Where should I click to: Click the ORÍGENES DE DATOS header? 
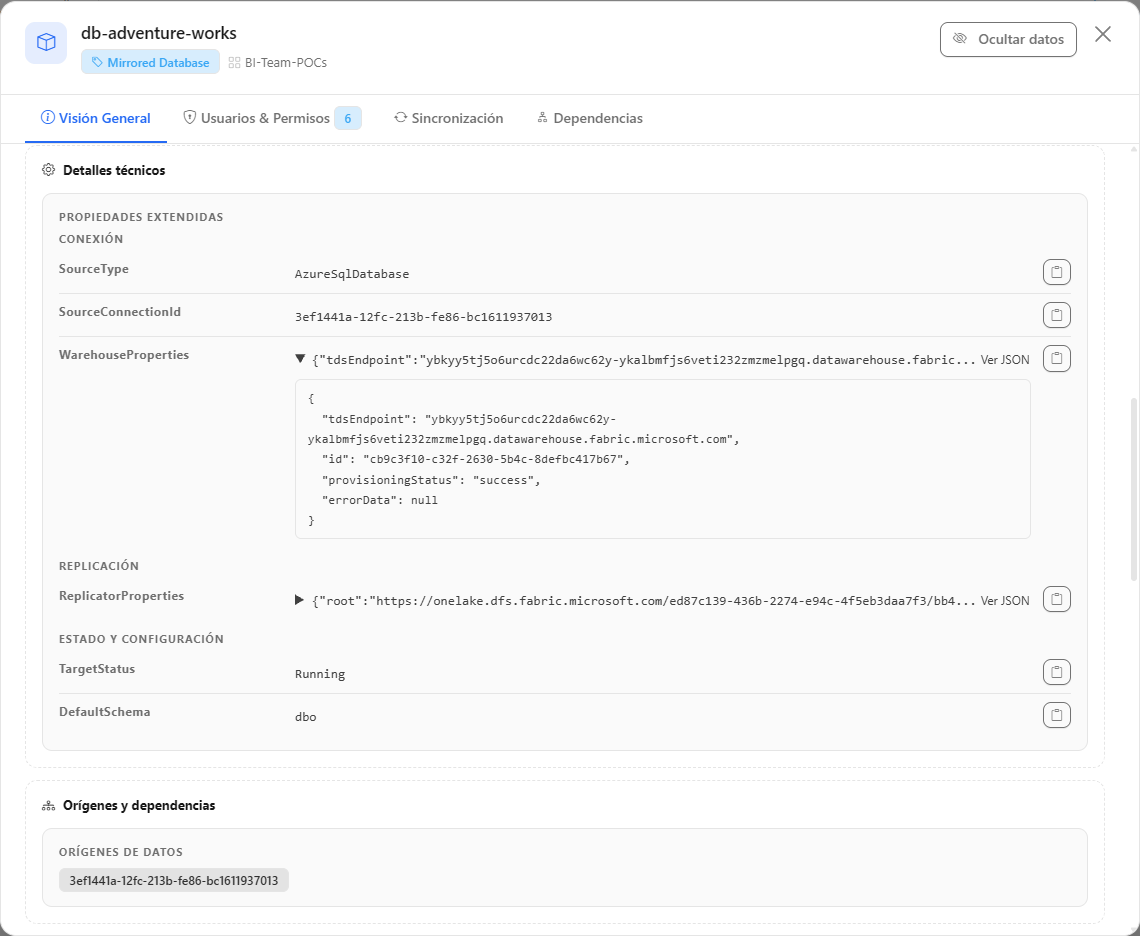click(x=121, y=852)
